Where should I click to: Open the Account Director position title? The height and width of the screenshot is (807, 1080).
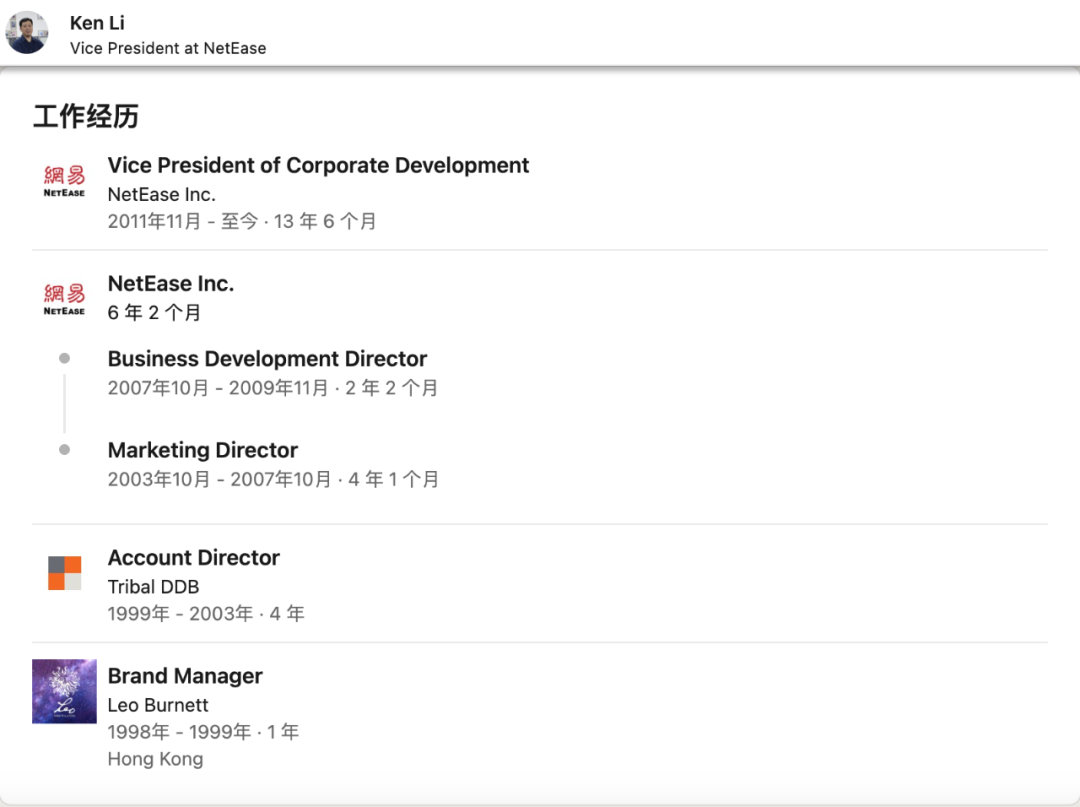194,558
